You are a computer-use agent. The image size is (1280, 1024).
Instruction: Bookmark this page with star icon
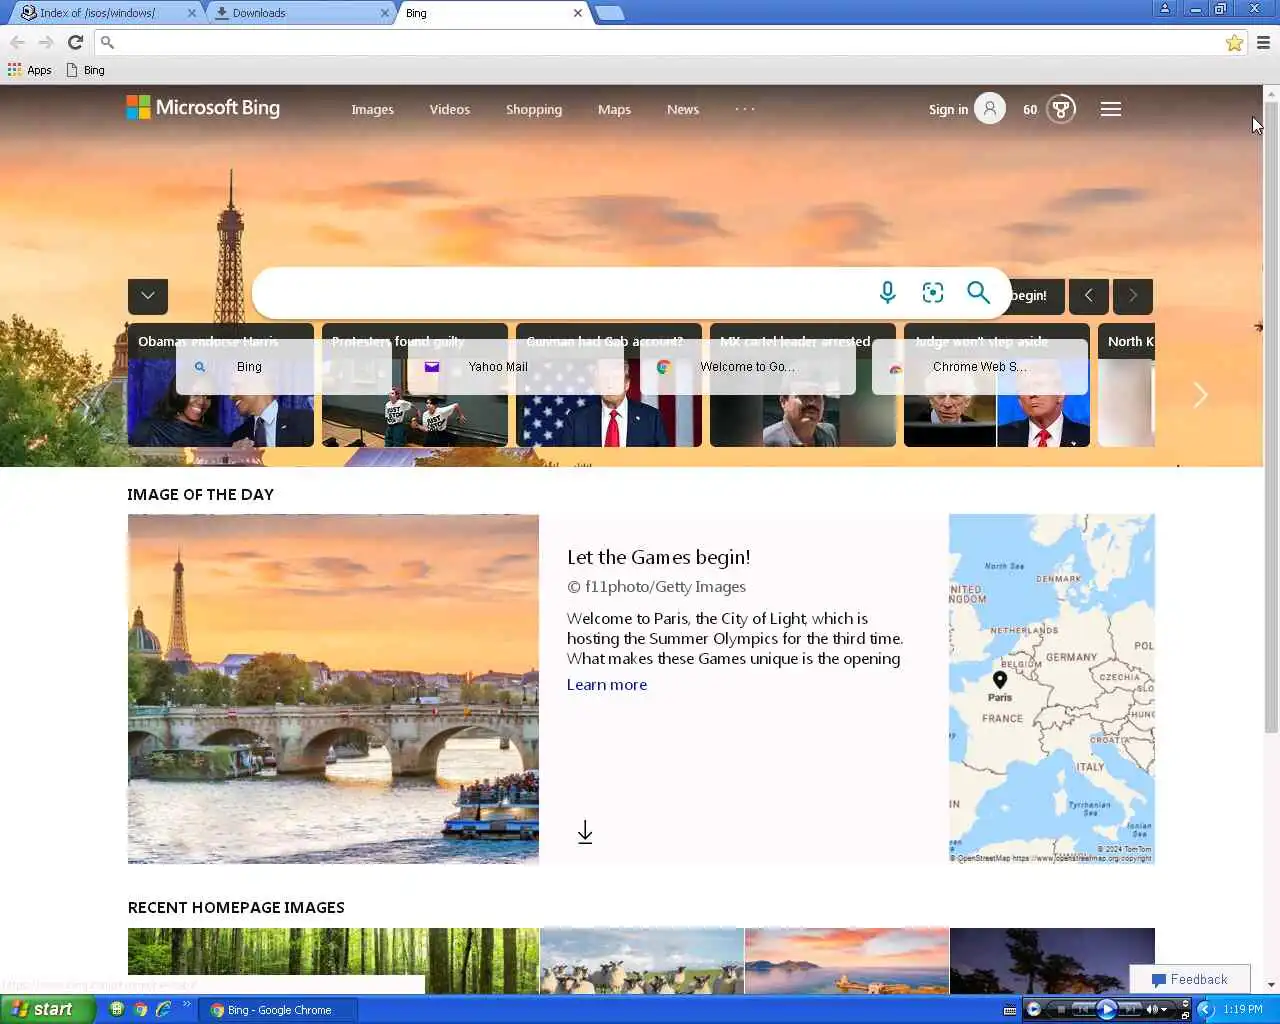click(1234, 42)
